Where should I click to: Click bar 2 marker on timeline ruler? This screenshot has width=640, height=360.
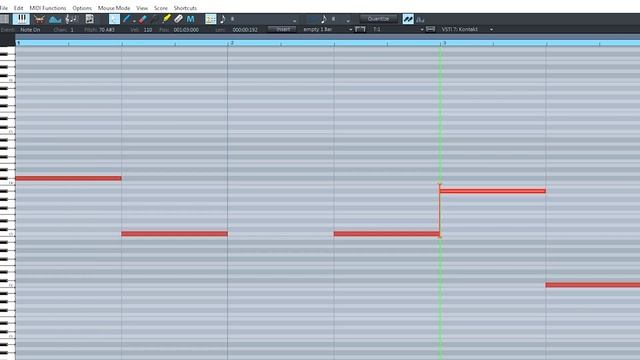point(231,43)
